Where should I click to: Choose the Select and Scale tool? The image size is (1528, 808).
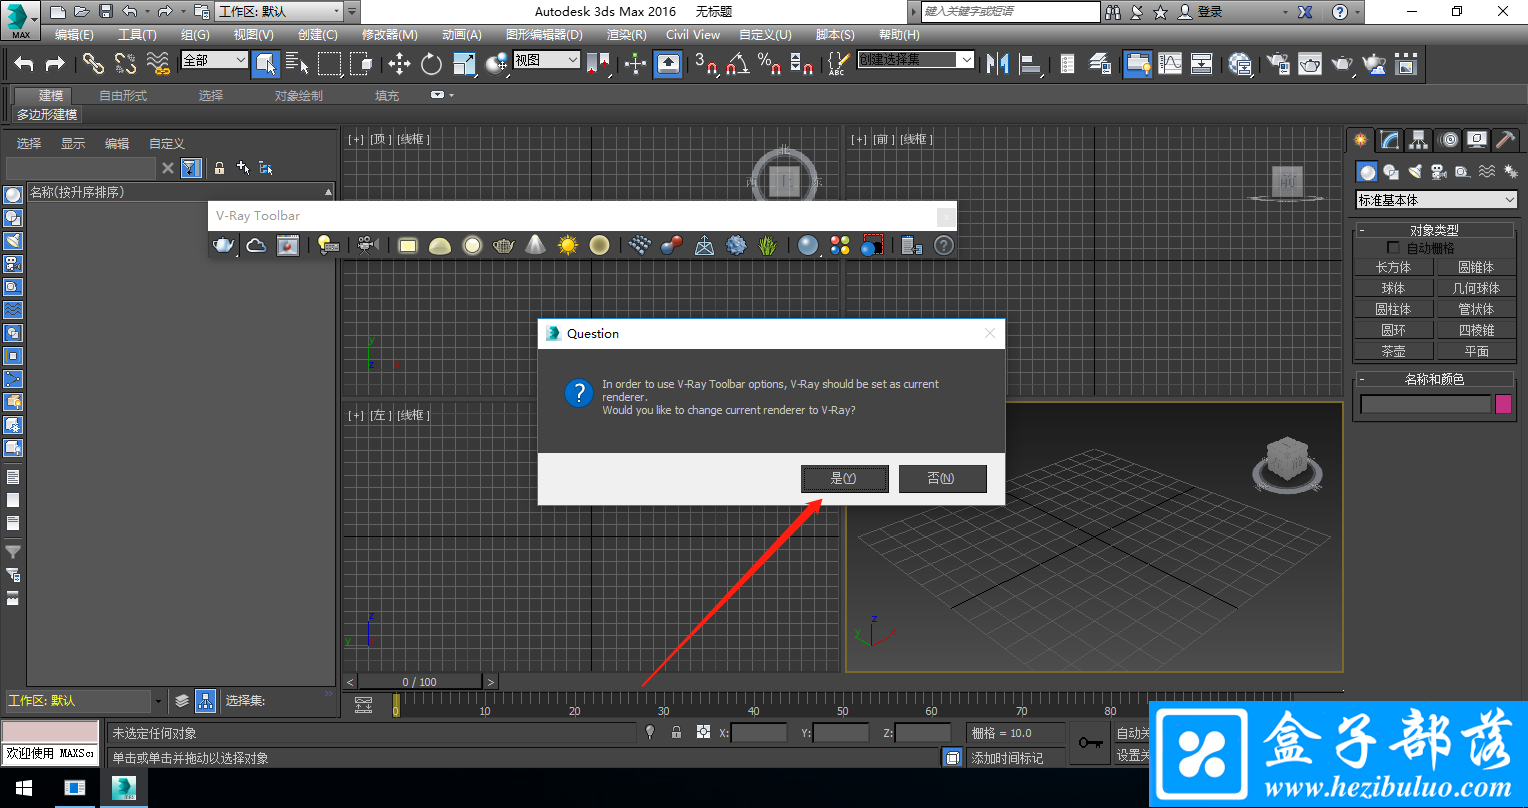[464, 64]
